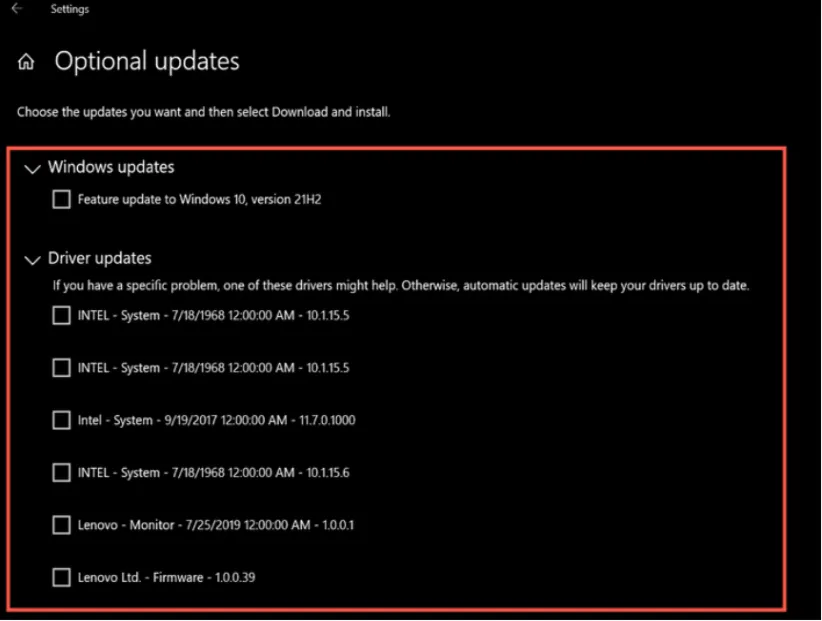Screen dimensions: 822x621
Task: Click the INTEL System 10.1.15.6 driver label
Action: pos(213,472)
